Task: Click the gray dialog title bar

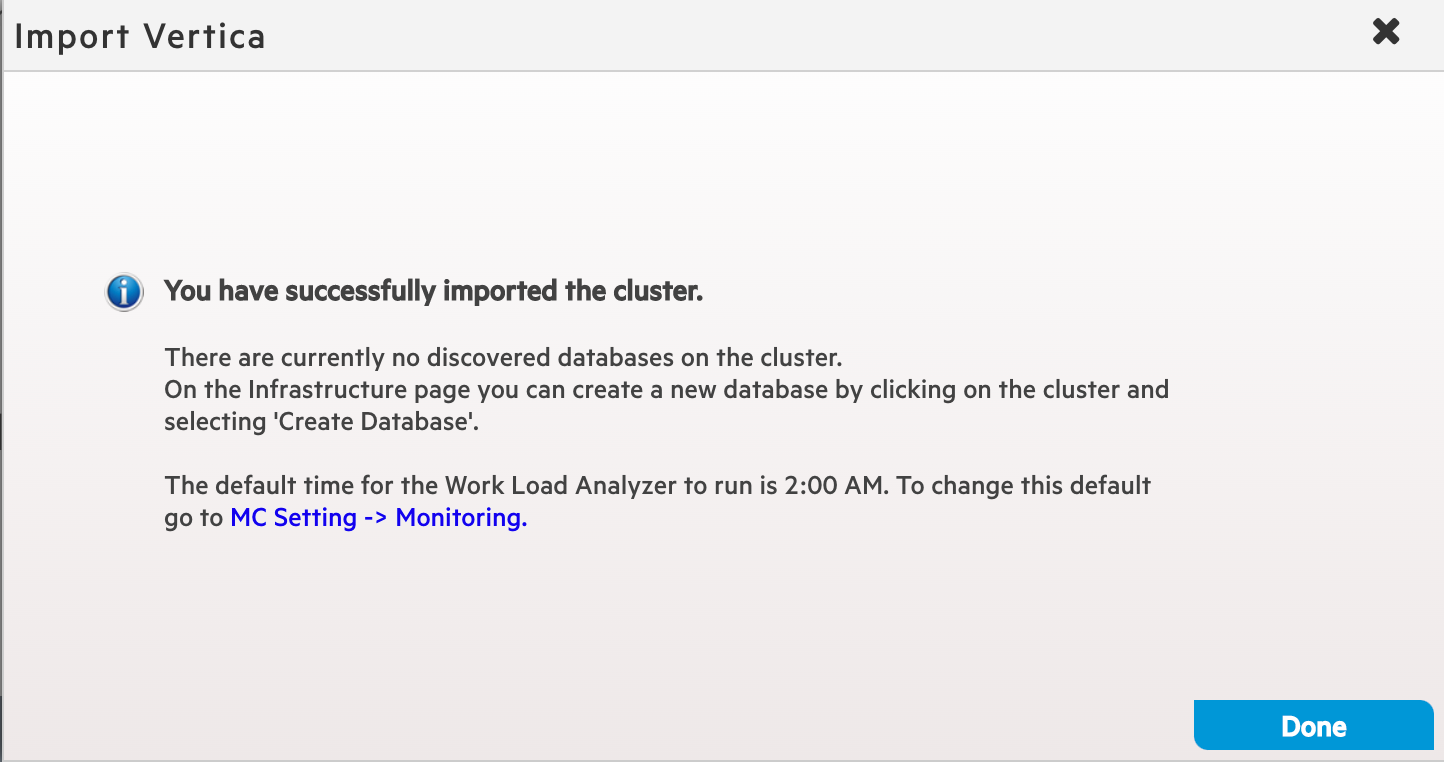Action: pyautogui.click(x=722, y=35)
